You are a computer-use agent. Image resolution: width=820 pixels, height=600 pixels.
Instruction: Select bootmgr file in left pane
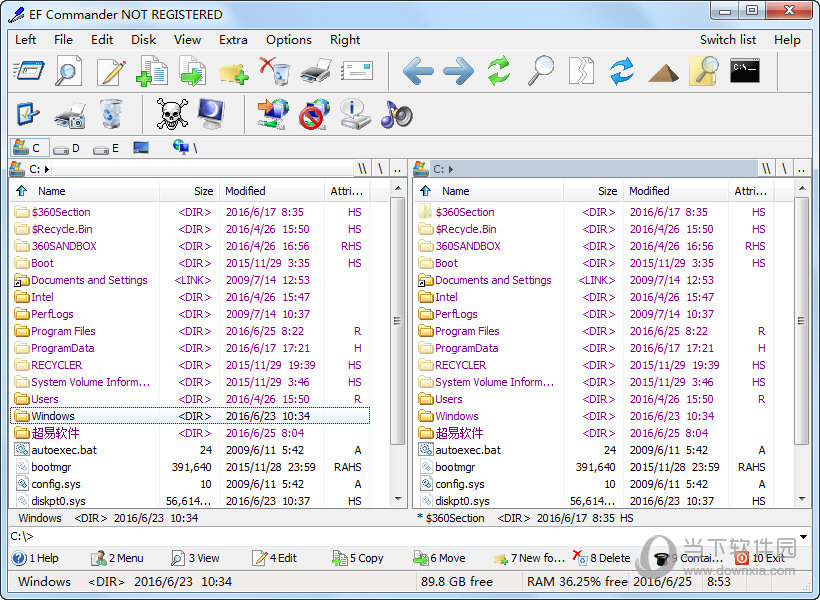tap(190, 467)
